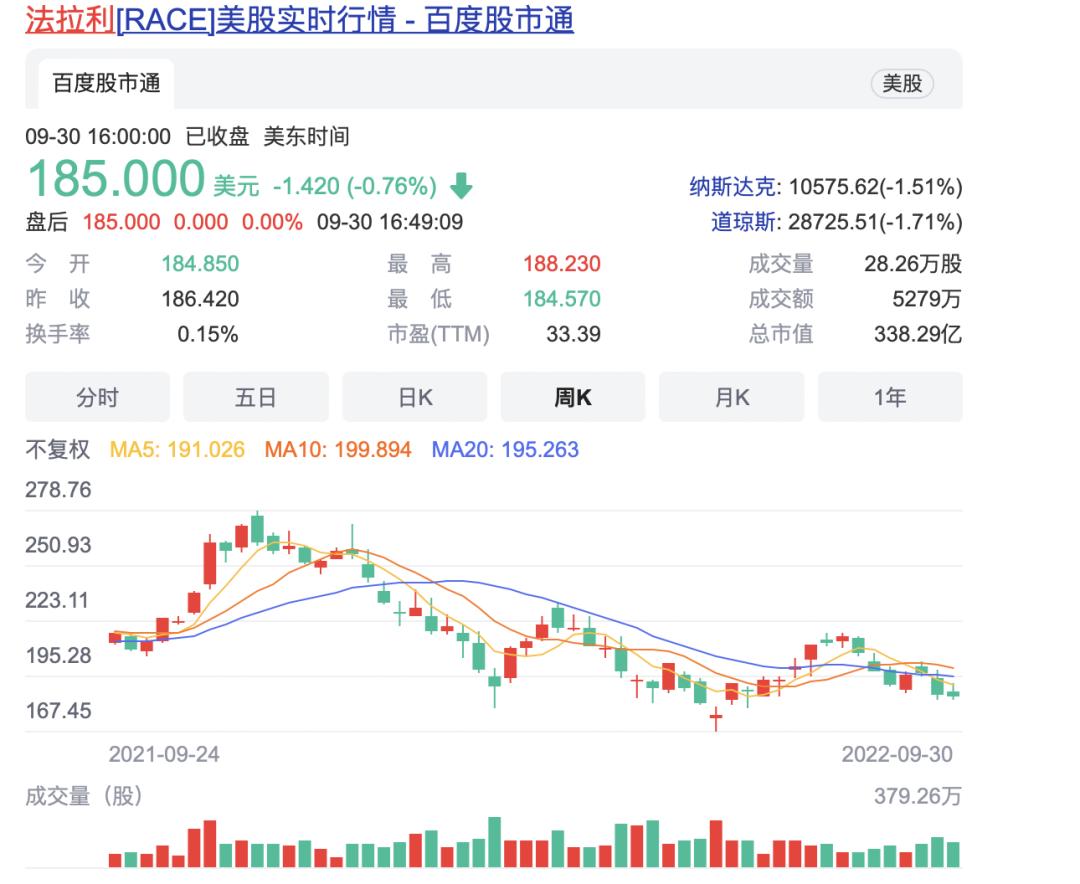Select the 周K chart tab
The image size is (1080, 884).
[x=573, y=397]
